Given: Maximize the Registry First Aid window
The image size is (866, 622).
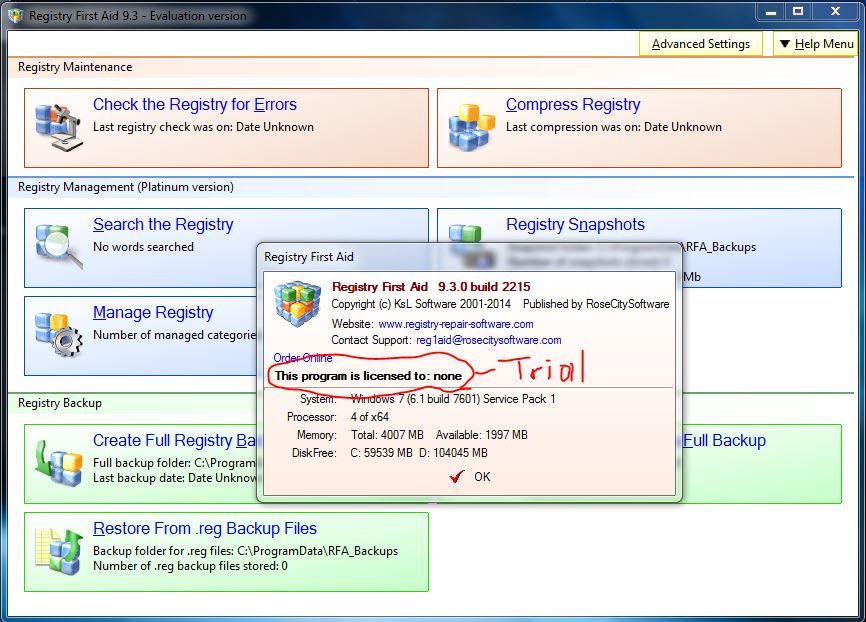Looking at the screenshot, I should 798,11.
